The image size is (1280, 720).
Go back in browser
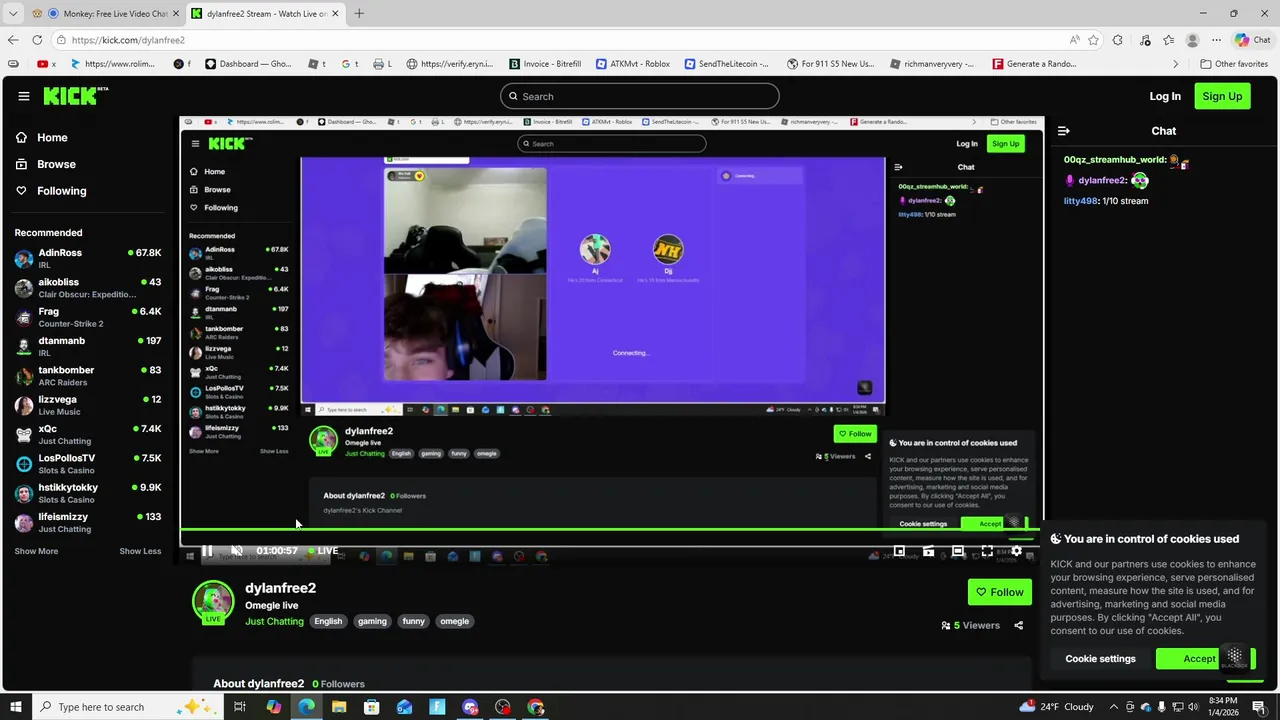click(12, 40)
